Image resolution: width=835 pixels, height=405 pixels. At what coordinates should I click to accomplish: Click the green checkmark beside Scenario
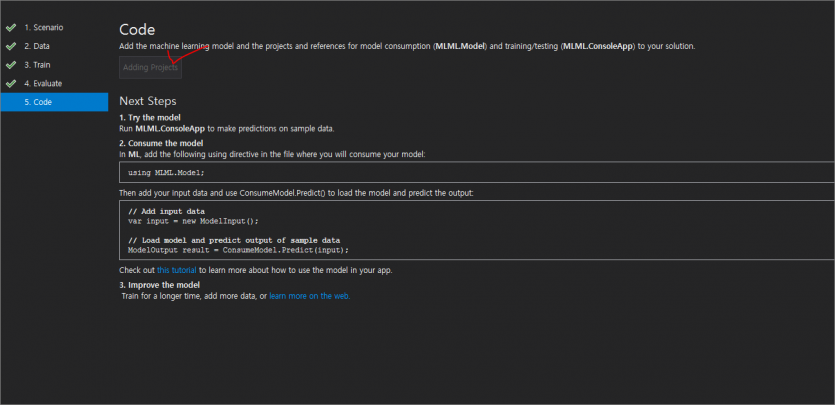point(11,27)
